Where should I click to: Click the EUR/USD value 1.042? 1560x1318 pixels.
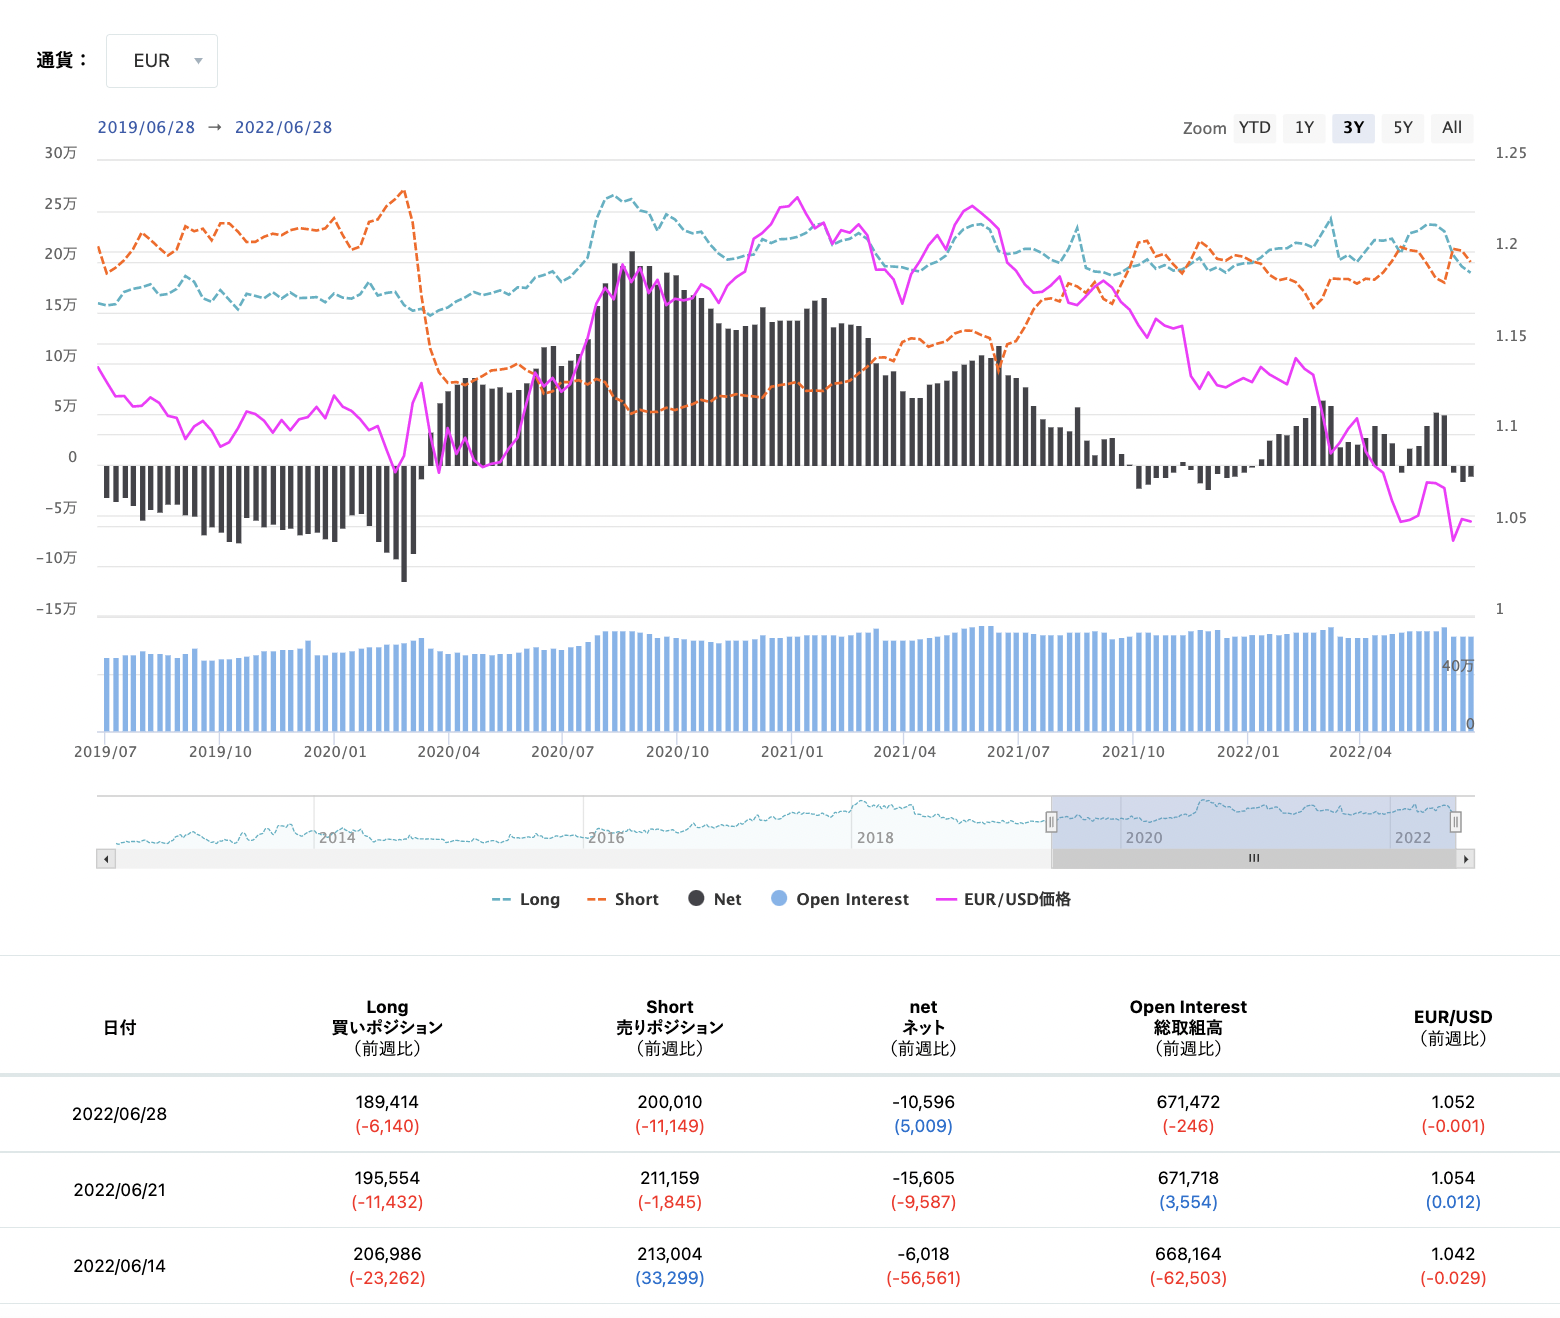click(x=1453, y=1254)
